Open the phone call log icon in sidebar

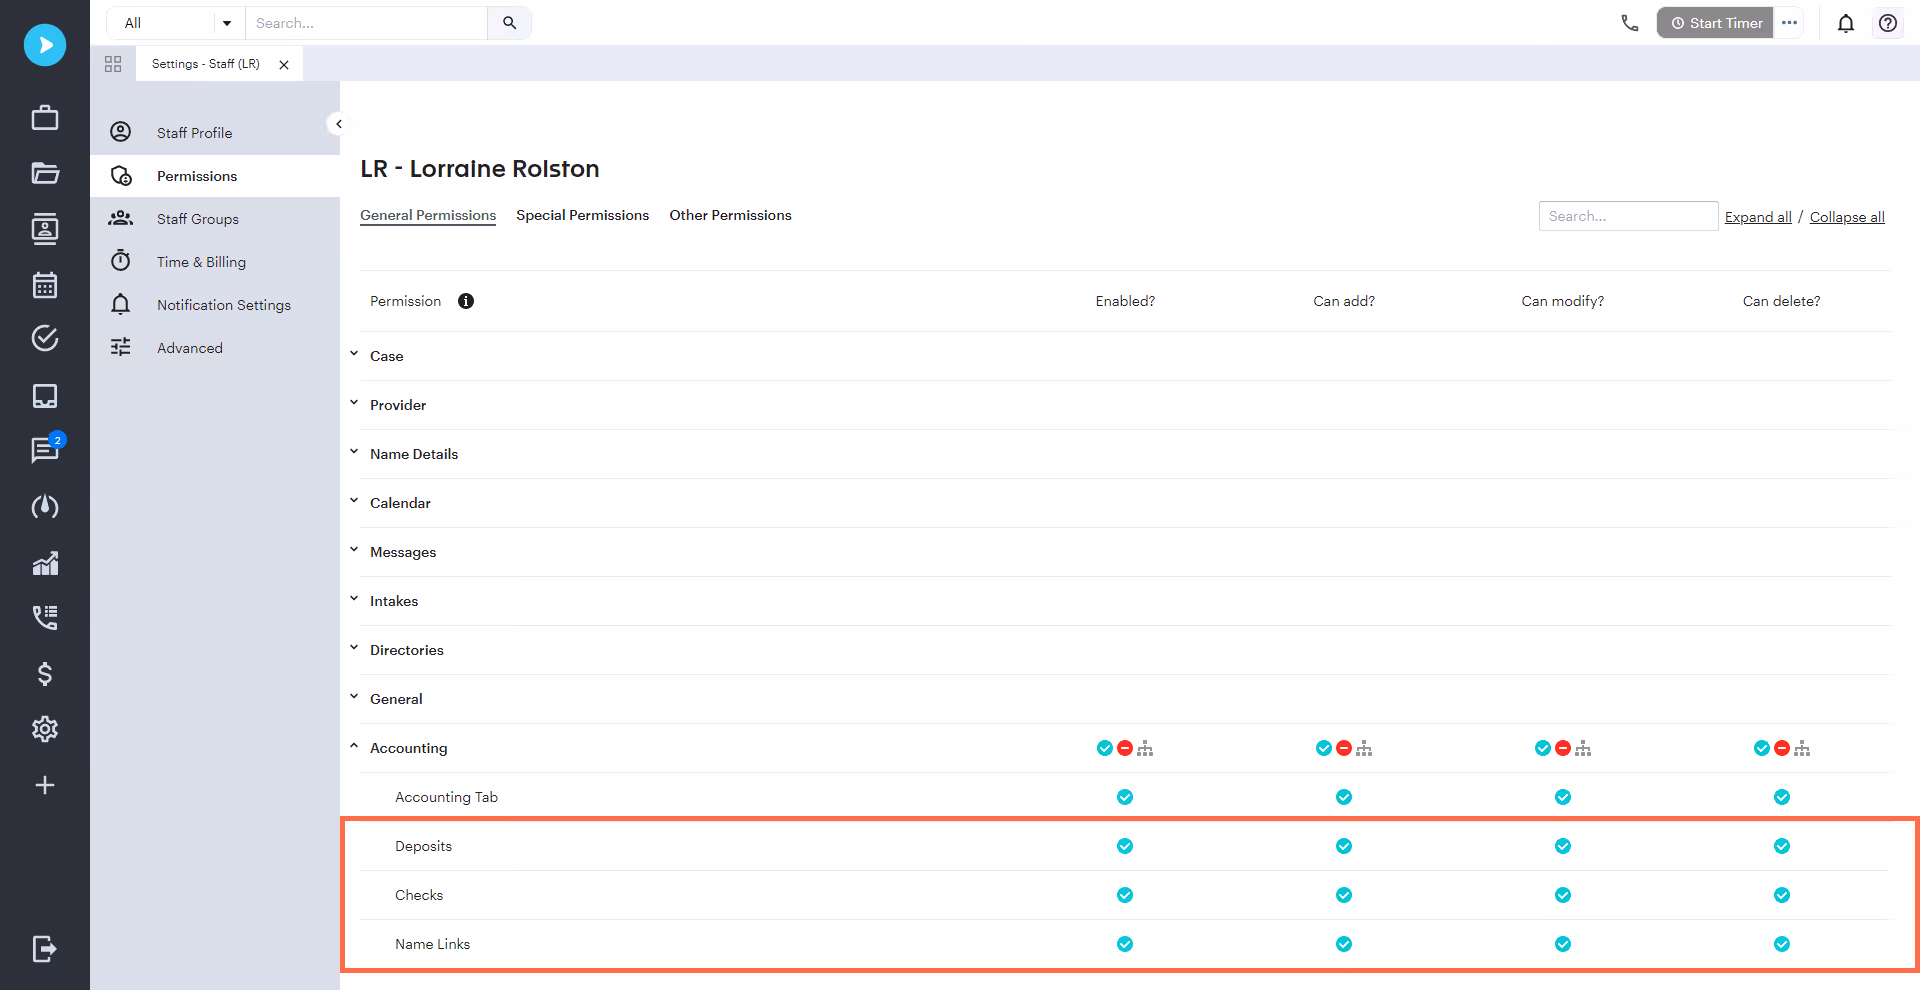[45, 617]
